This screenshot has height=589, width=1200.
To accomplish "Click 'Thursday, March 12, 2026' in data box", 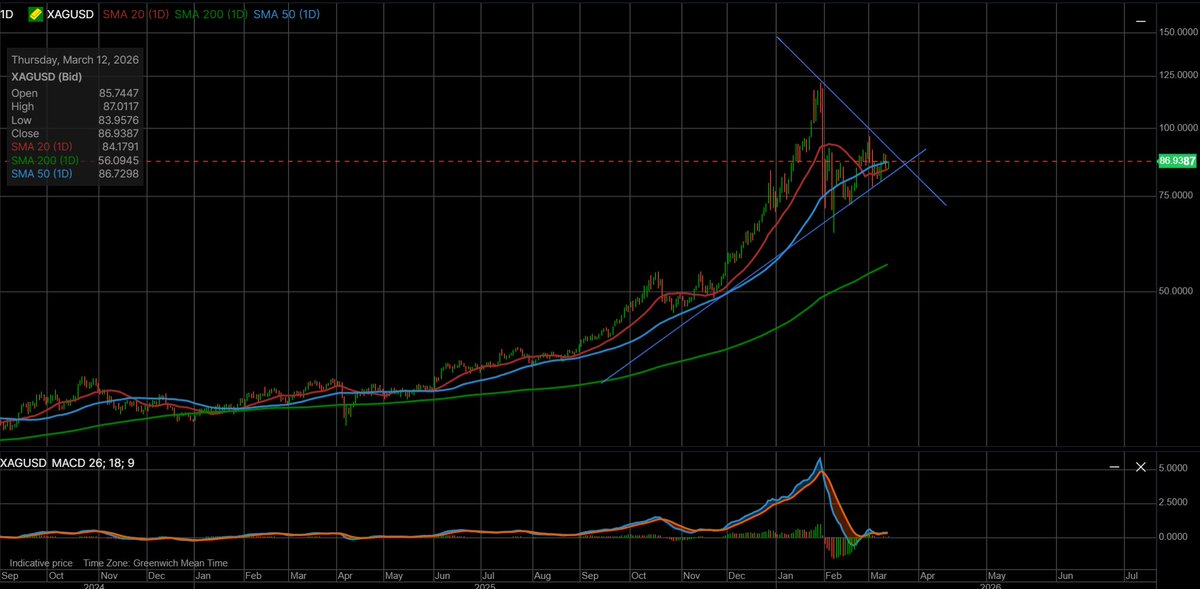I will click(75, 60).
